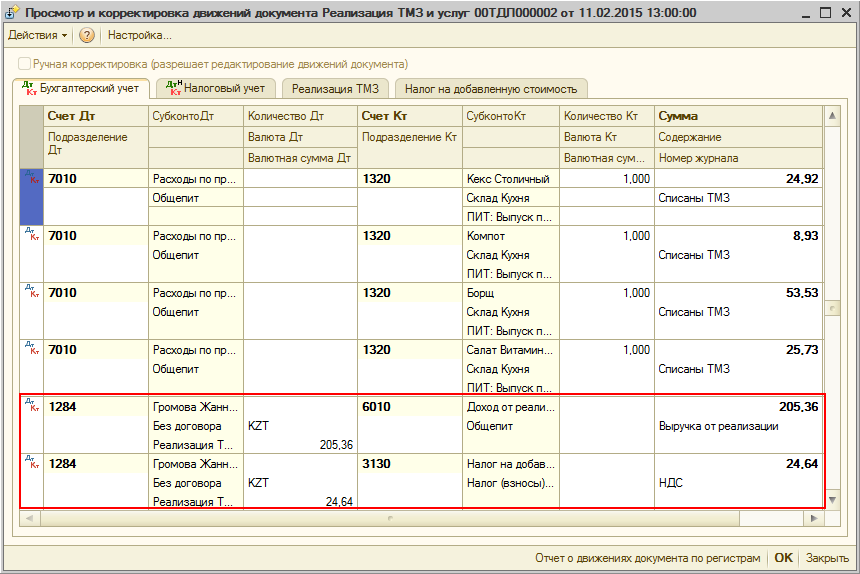Select the Налог на добавленную стоимость tab

pos(490,89)
